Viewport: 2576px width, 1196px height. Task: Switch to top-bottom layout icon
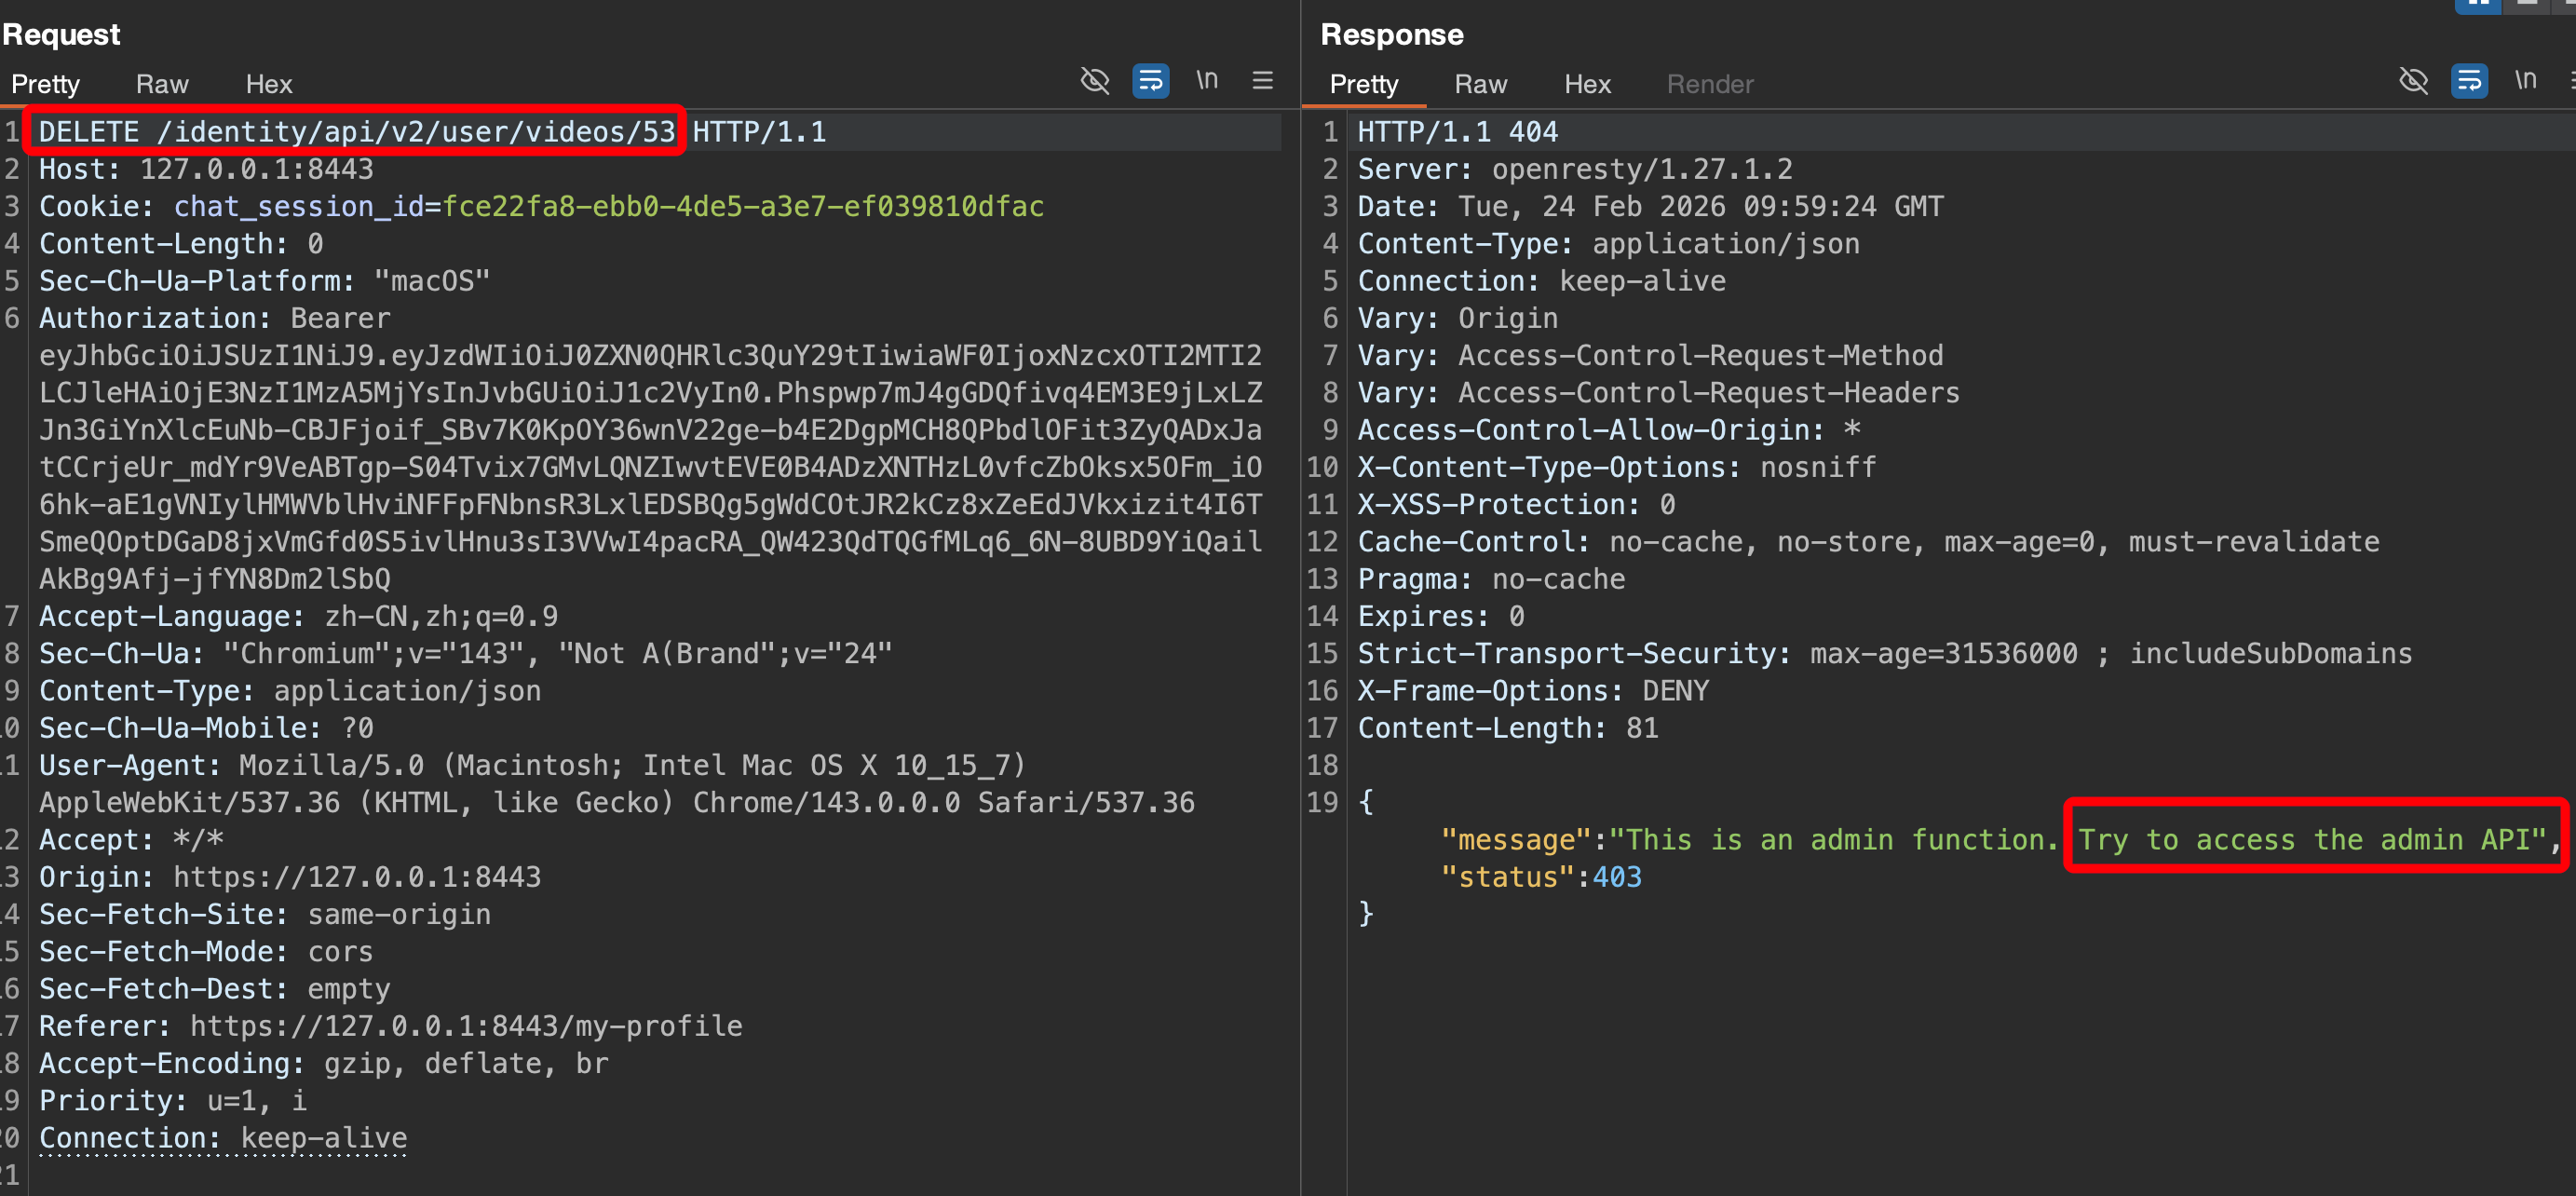tap(2527, 5)
